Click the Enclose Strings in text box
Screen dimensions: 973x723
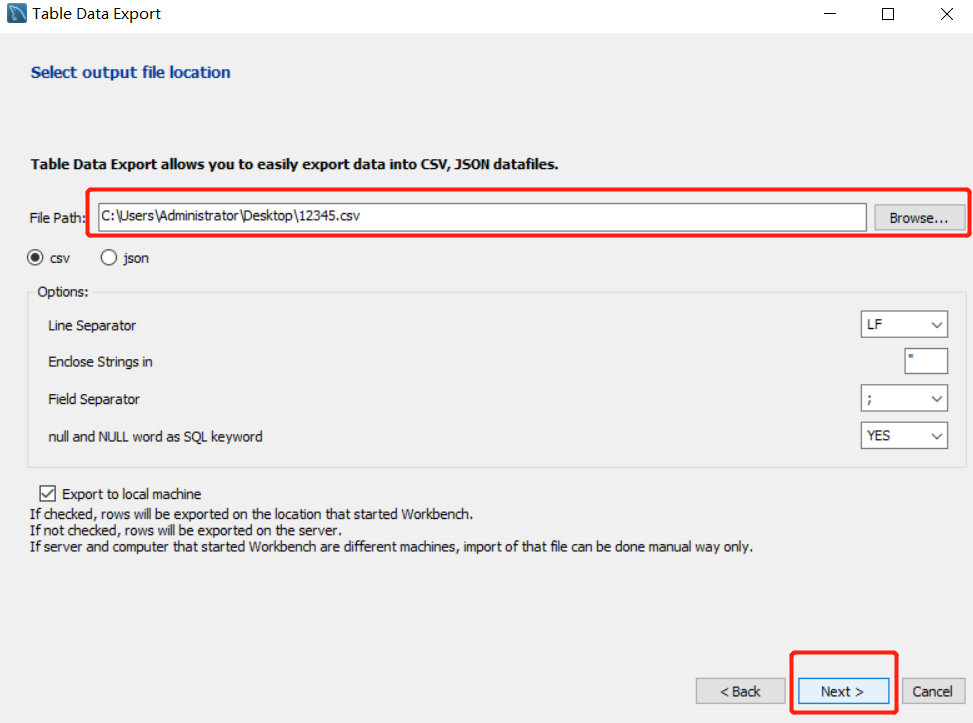click(x=926, y=361)
